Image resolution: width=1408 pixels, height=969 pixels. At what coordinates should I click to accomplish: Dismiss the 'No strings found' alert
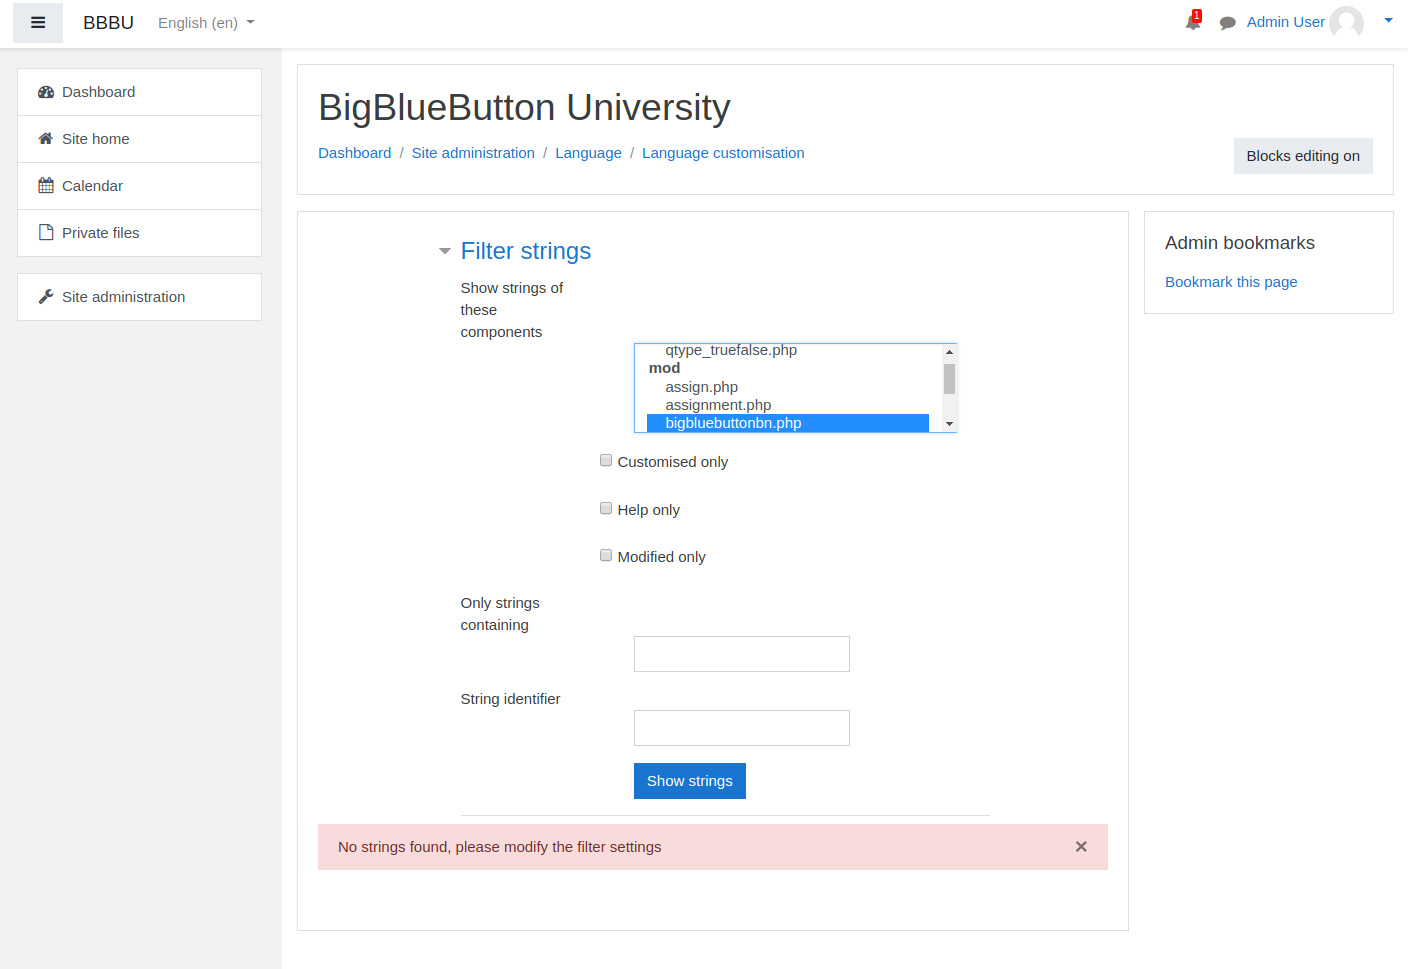1081,847
